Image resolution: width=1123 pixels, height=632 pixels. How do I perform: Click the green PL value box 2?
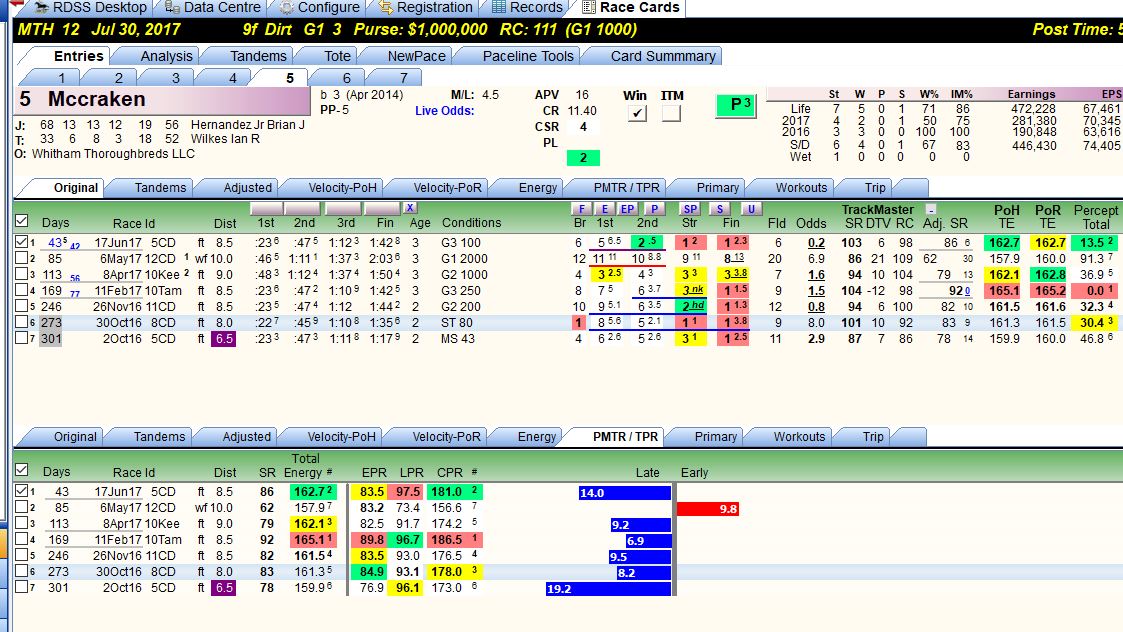583,158
